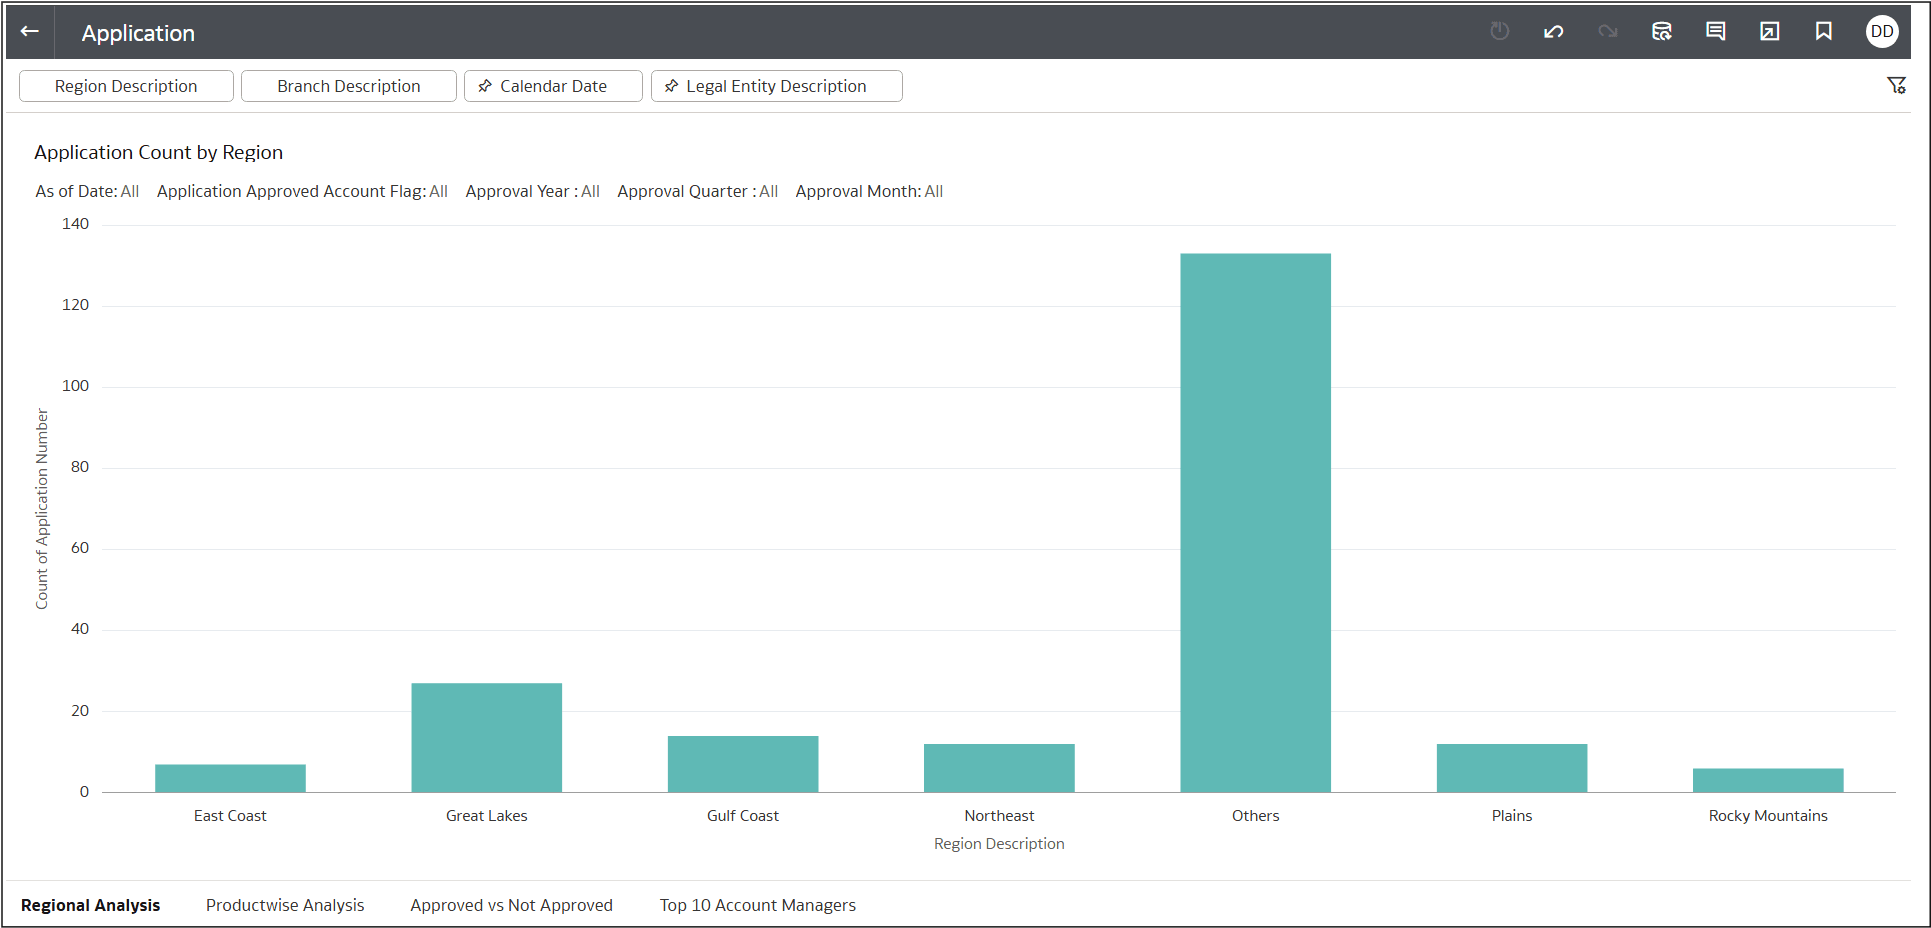The height and width of the screenshot is (928, 1931).
Task: Switch to the Regional Analysis tab
Action: 90,905
